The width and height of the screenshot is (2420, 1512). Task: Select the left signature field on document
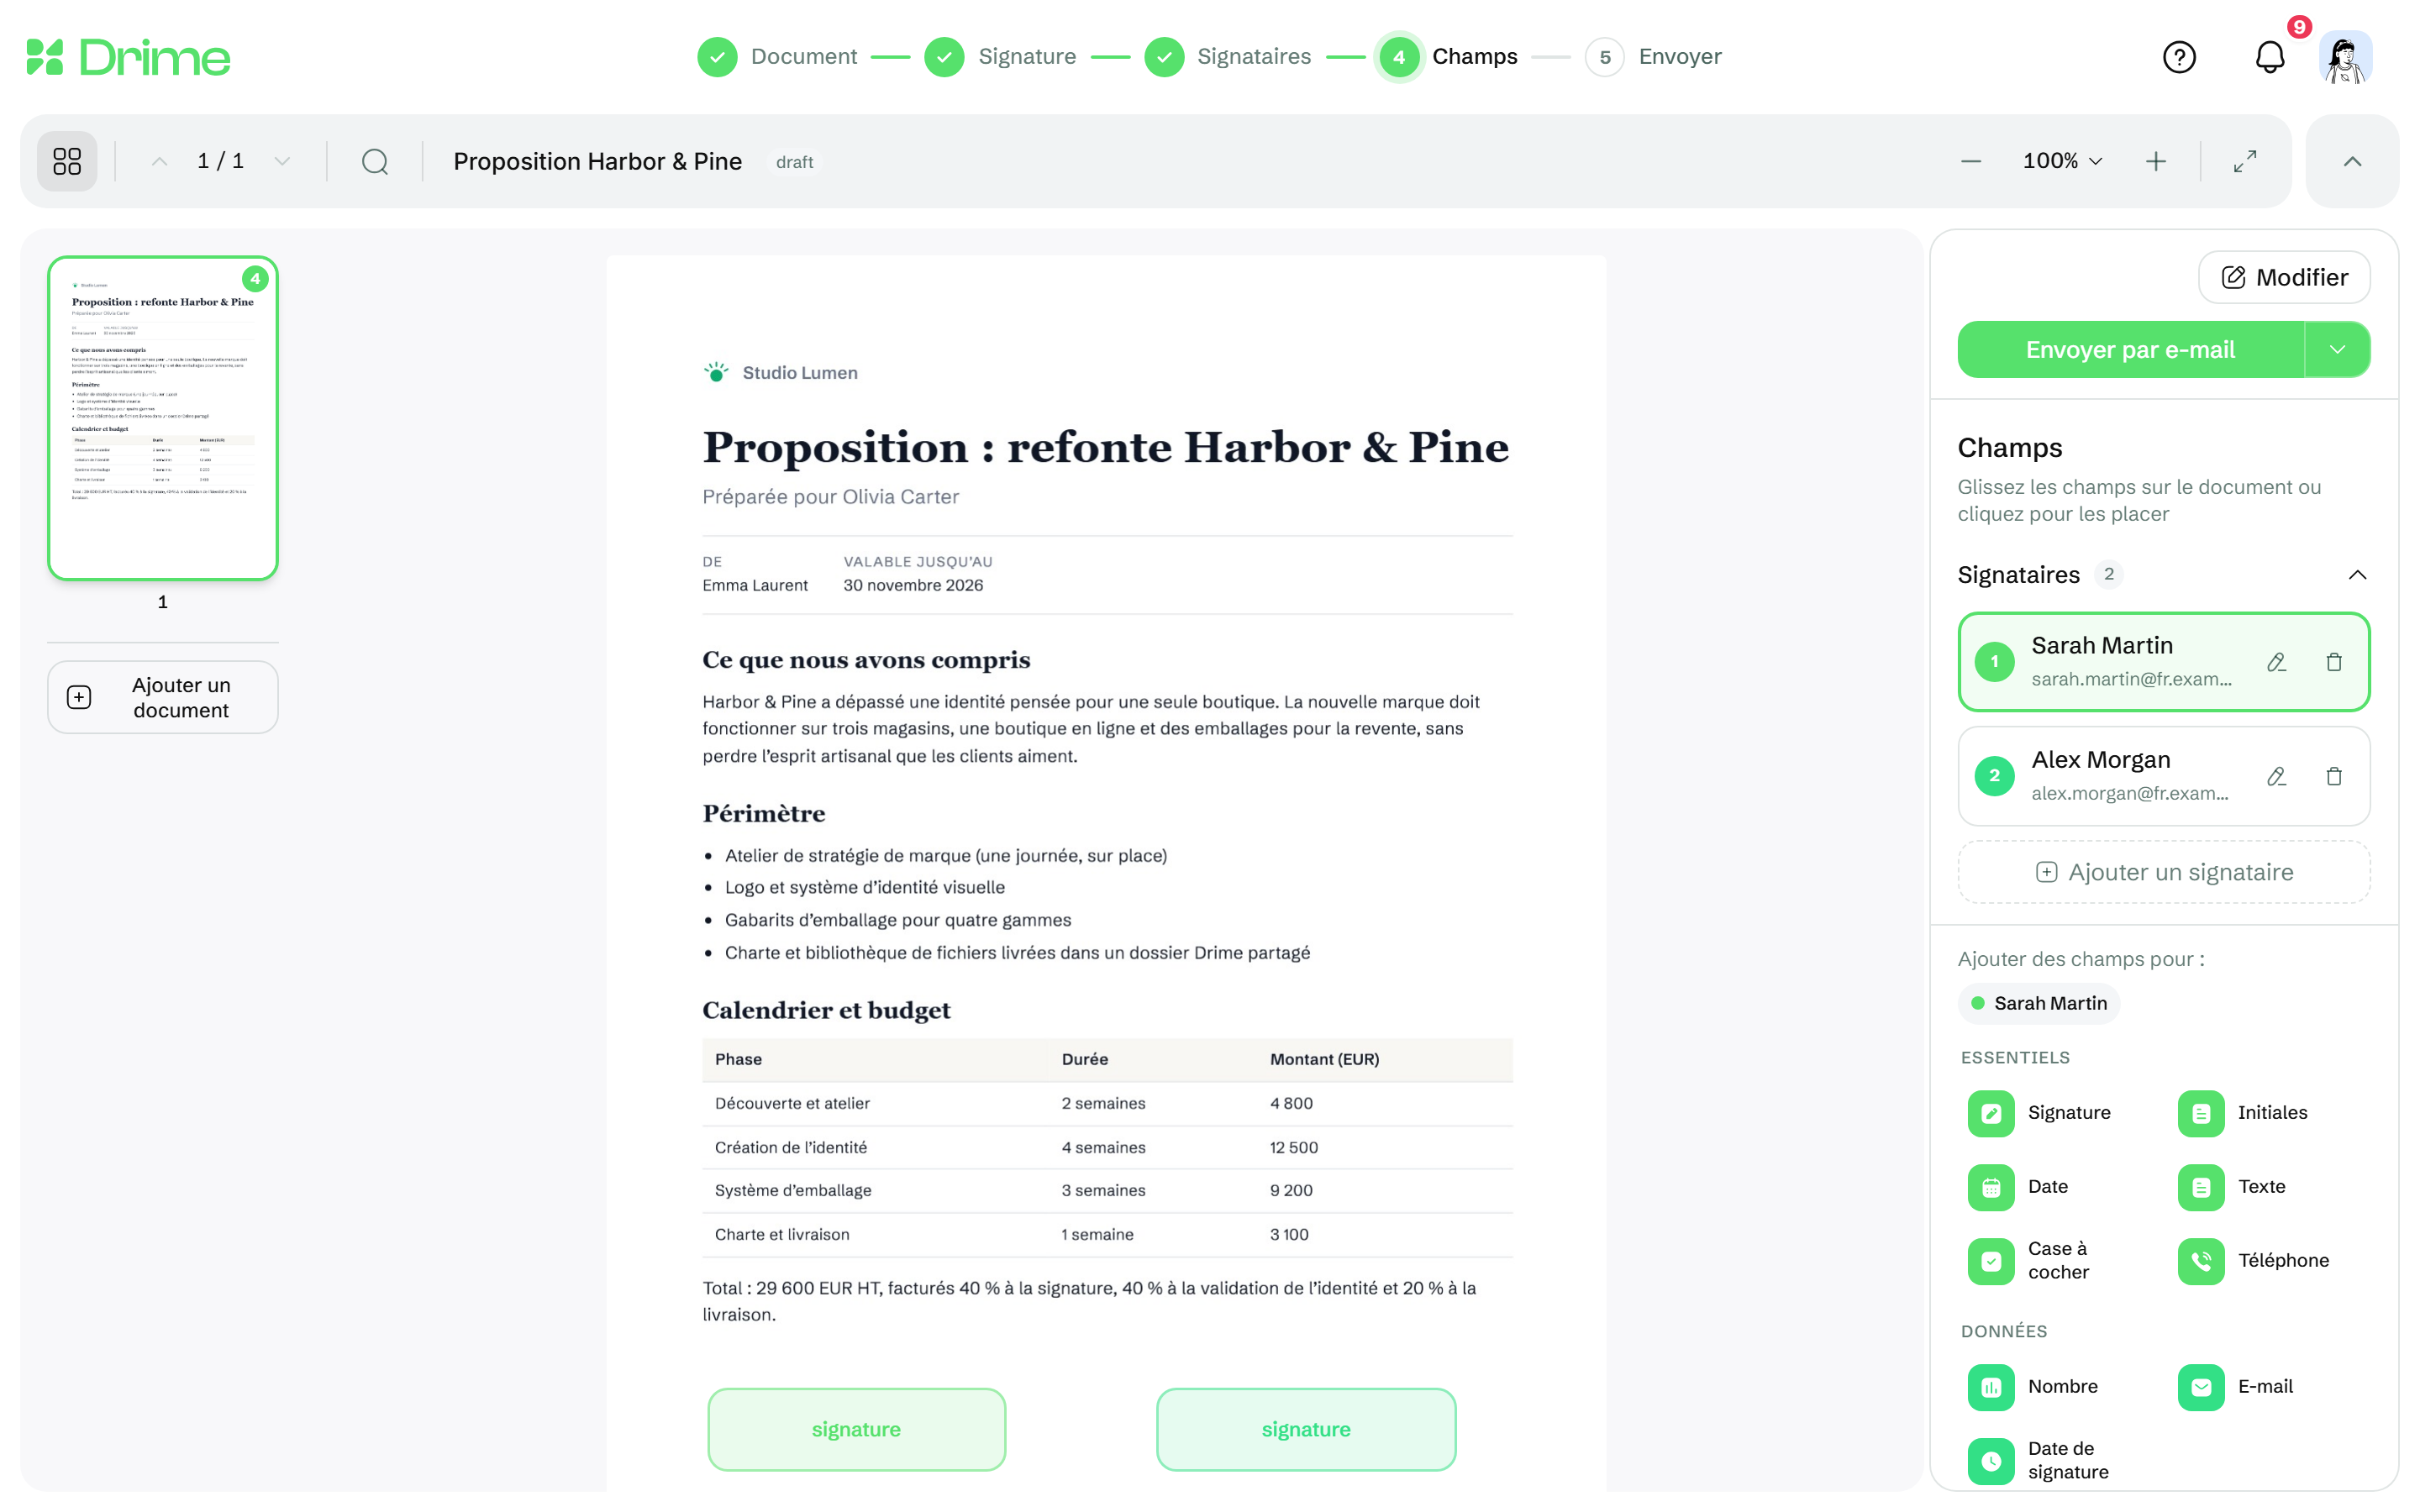(857, 1429)
